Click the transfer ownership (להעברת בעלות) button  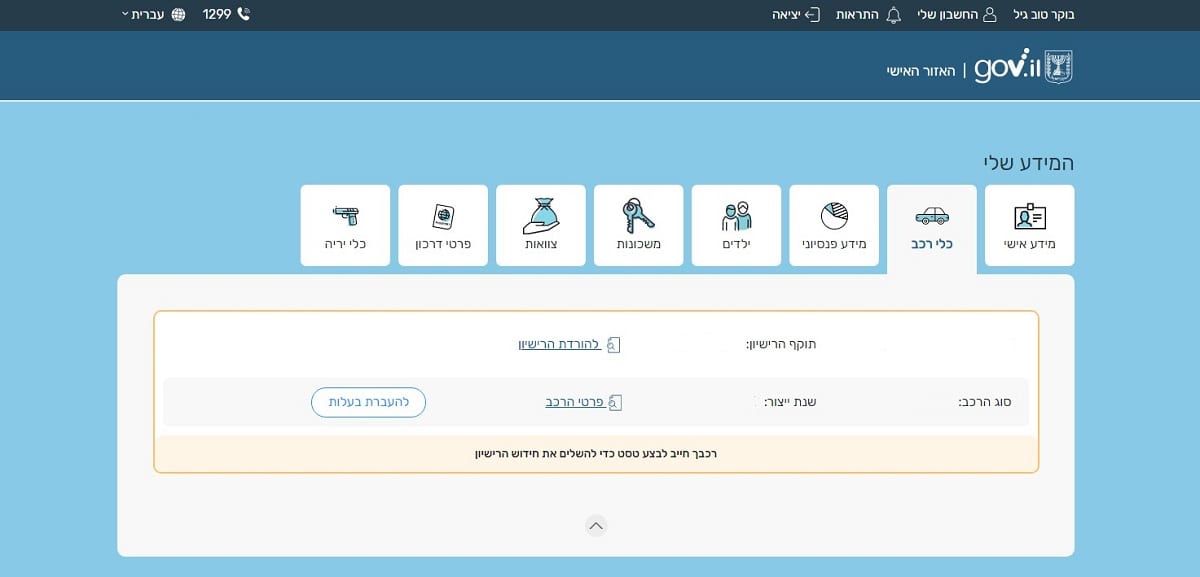(368, 402)
